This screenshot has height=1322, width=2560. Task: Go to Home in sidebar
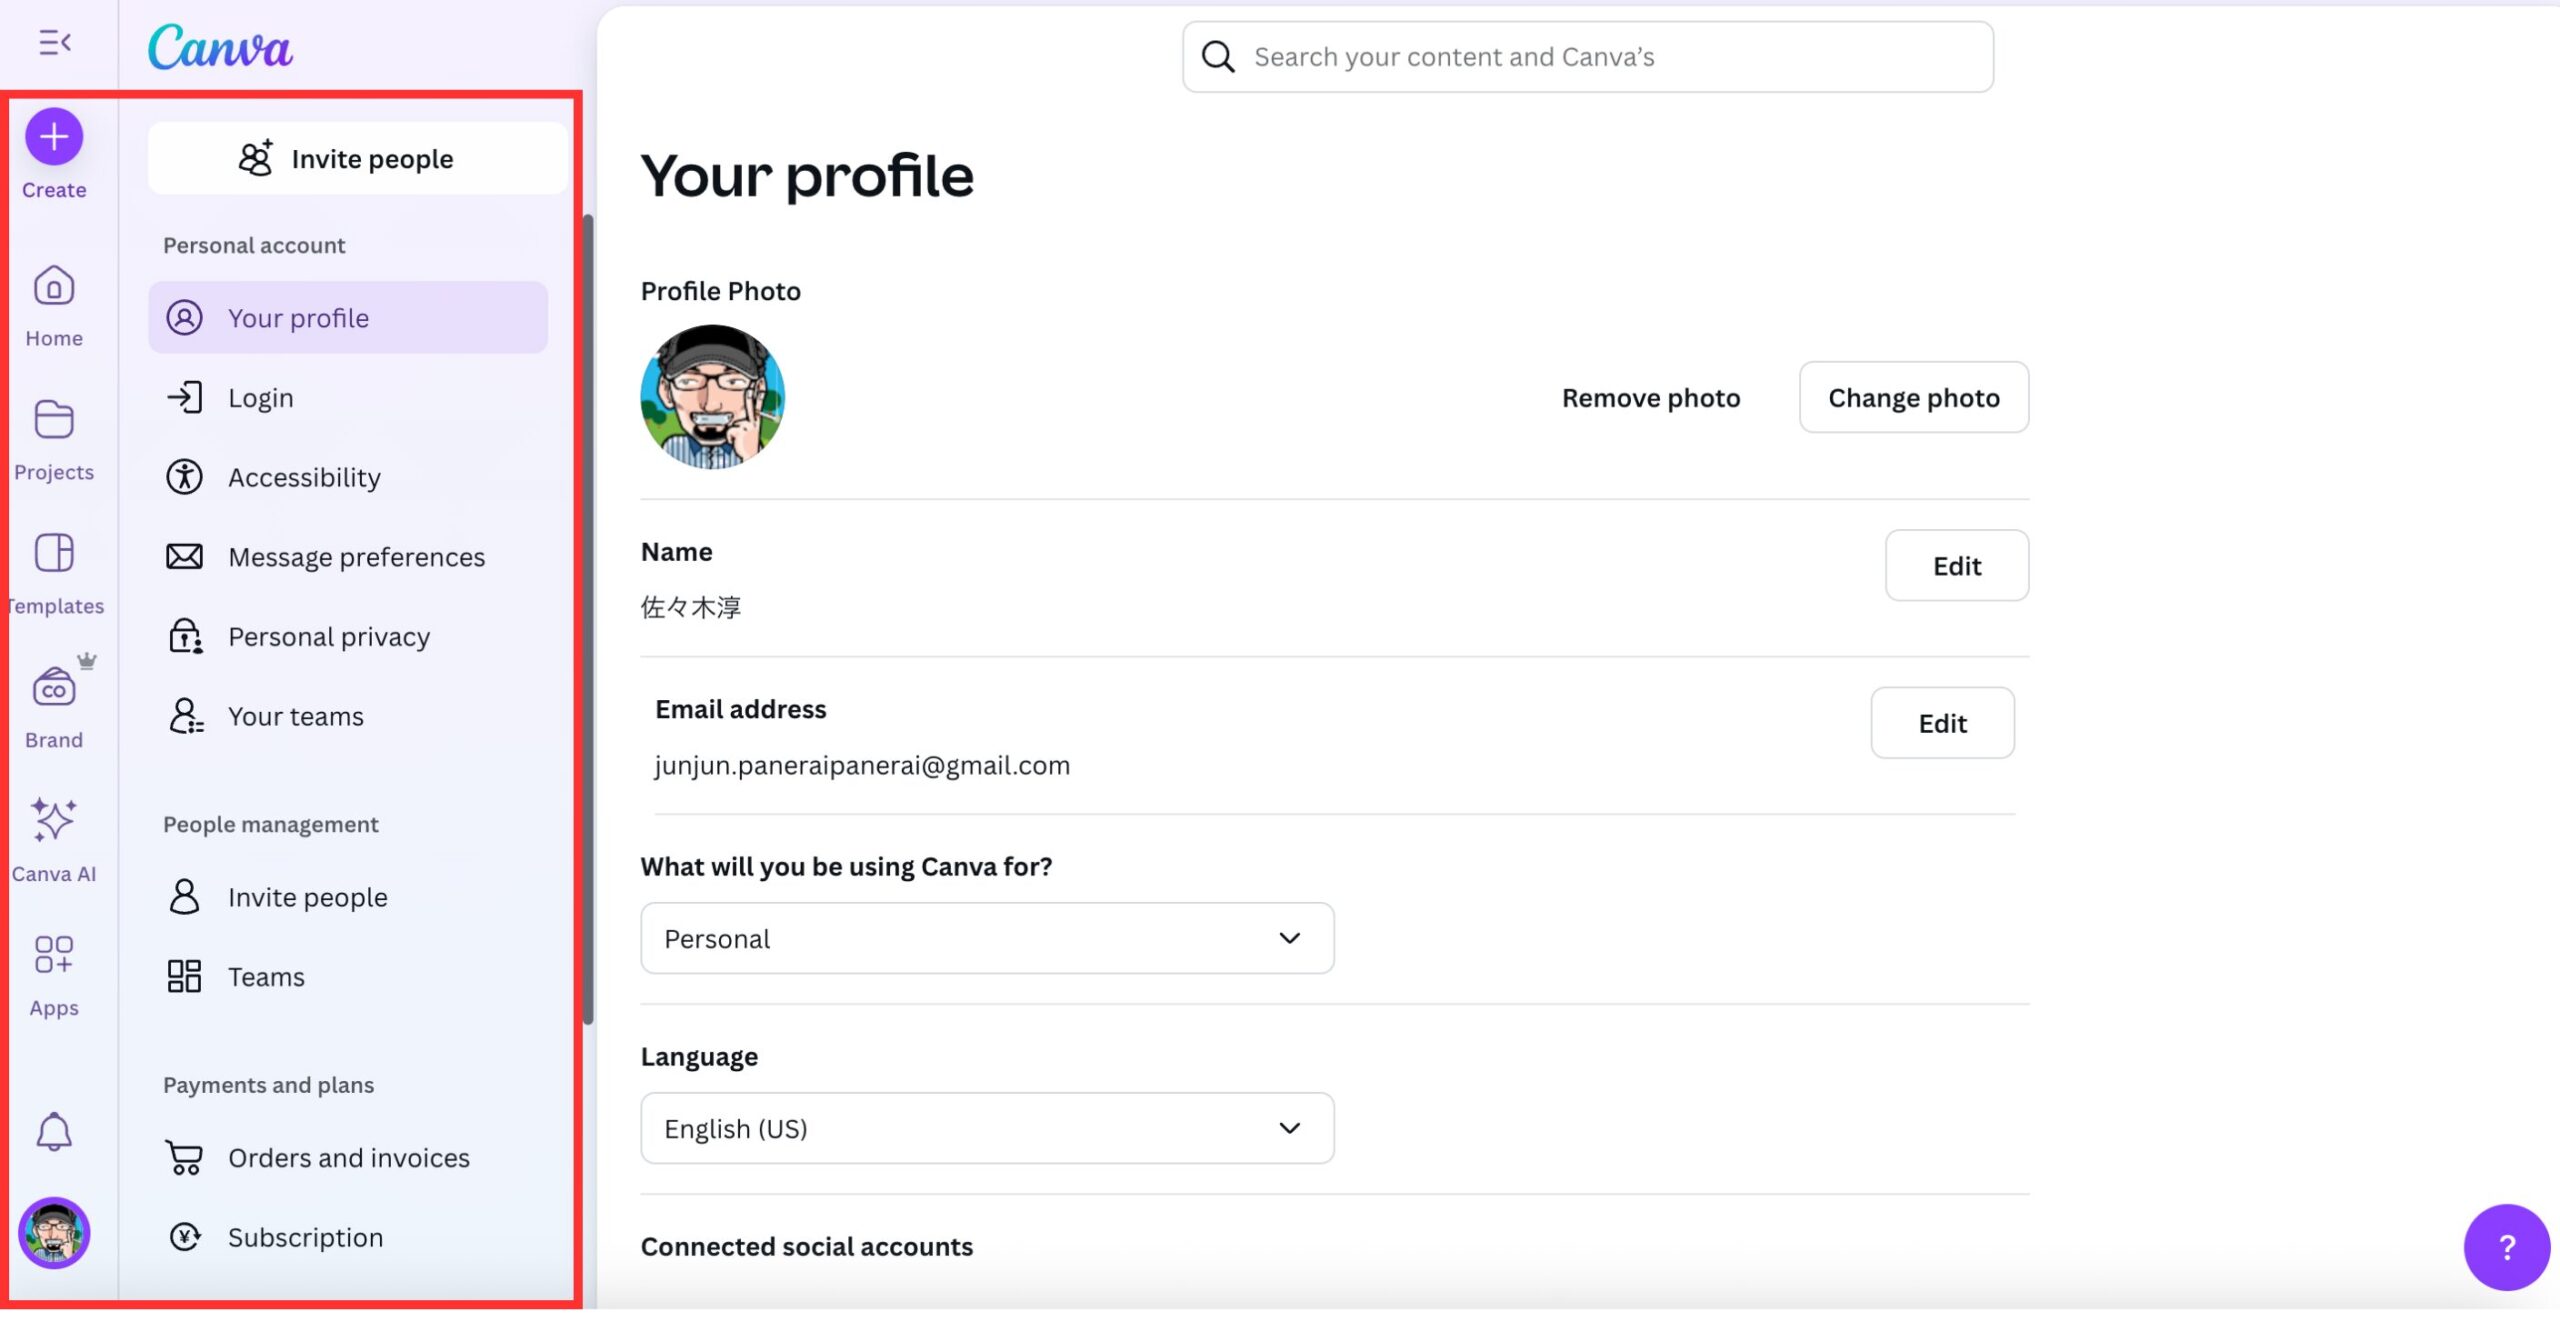click(54, 306)
